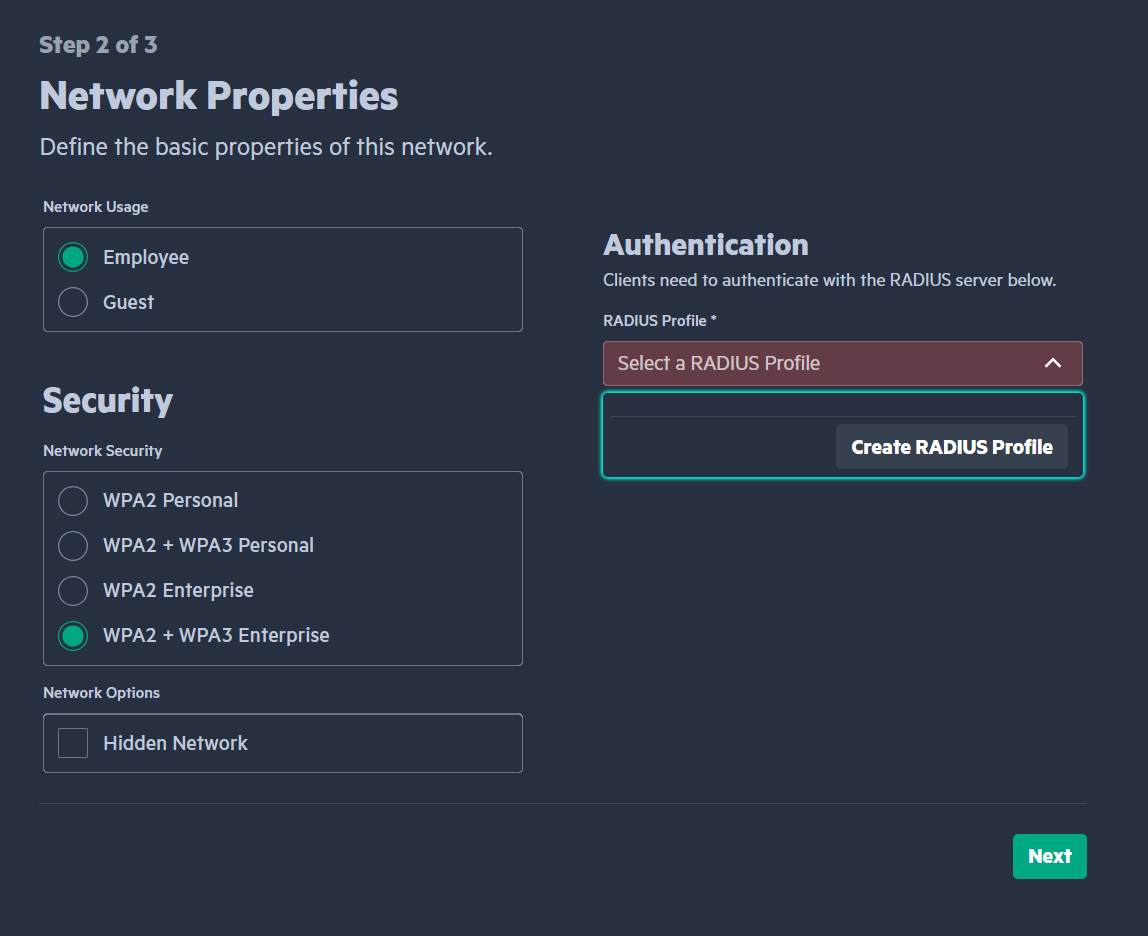Choose WPA2 + WPA3 Personal security

(73, 546)
